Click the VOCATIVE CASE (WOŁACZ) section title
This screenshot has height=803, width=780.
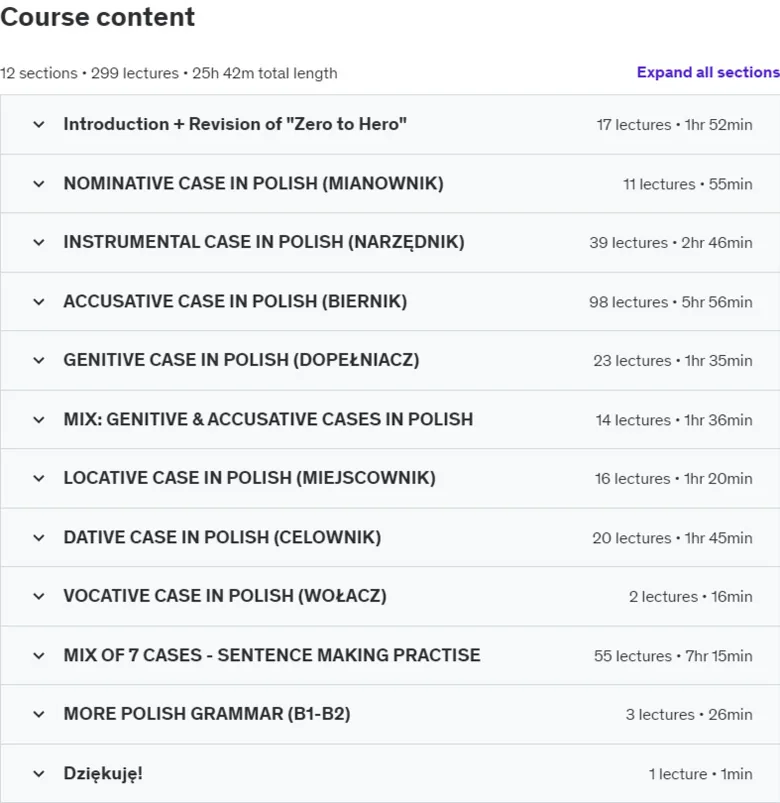pyautogui.click(x=225, y=596)
